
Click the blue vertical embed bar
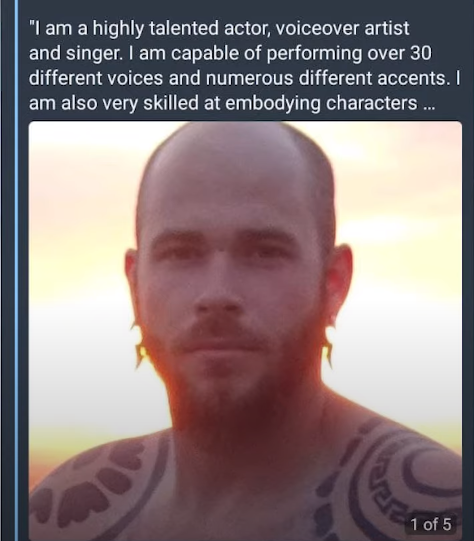point(16,270)
